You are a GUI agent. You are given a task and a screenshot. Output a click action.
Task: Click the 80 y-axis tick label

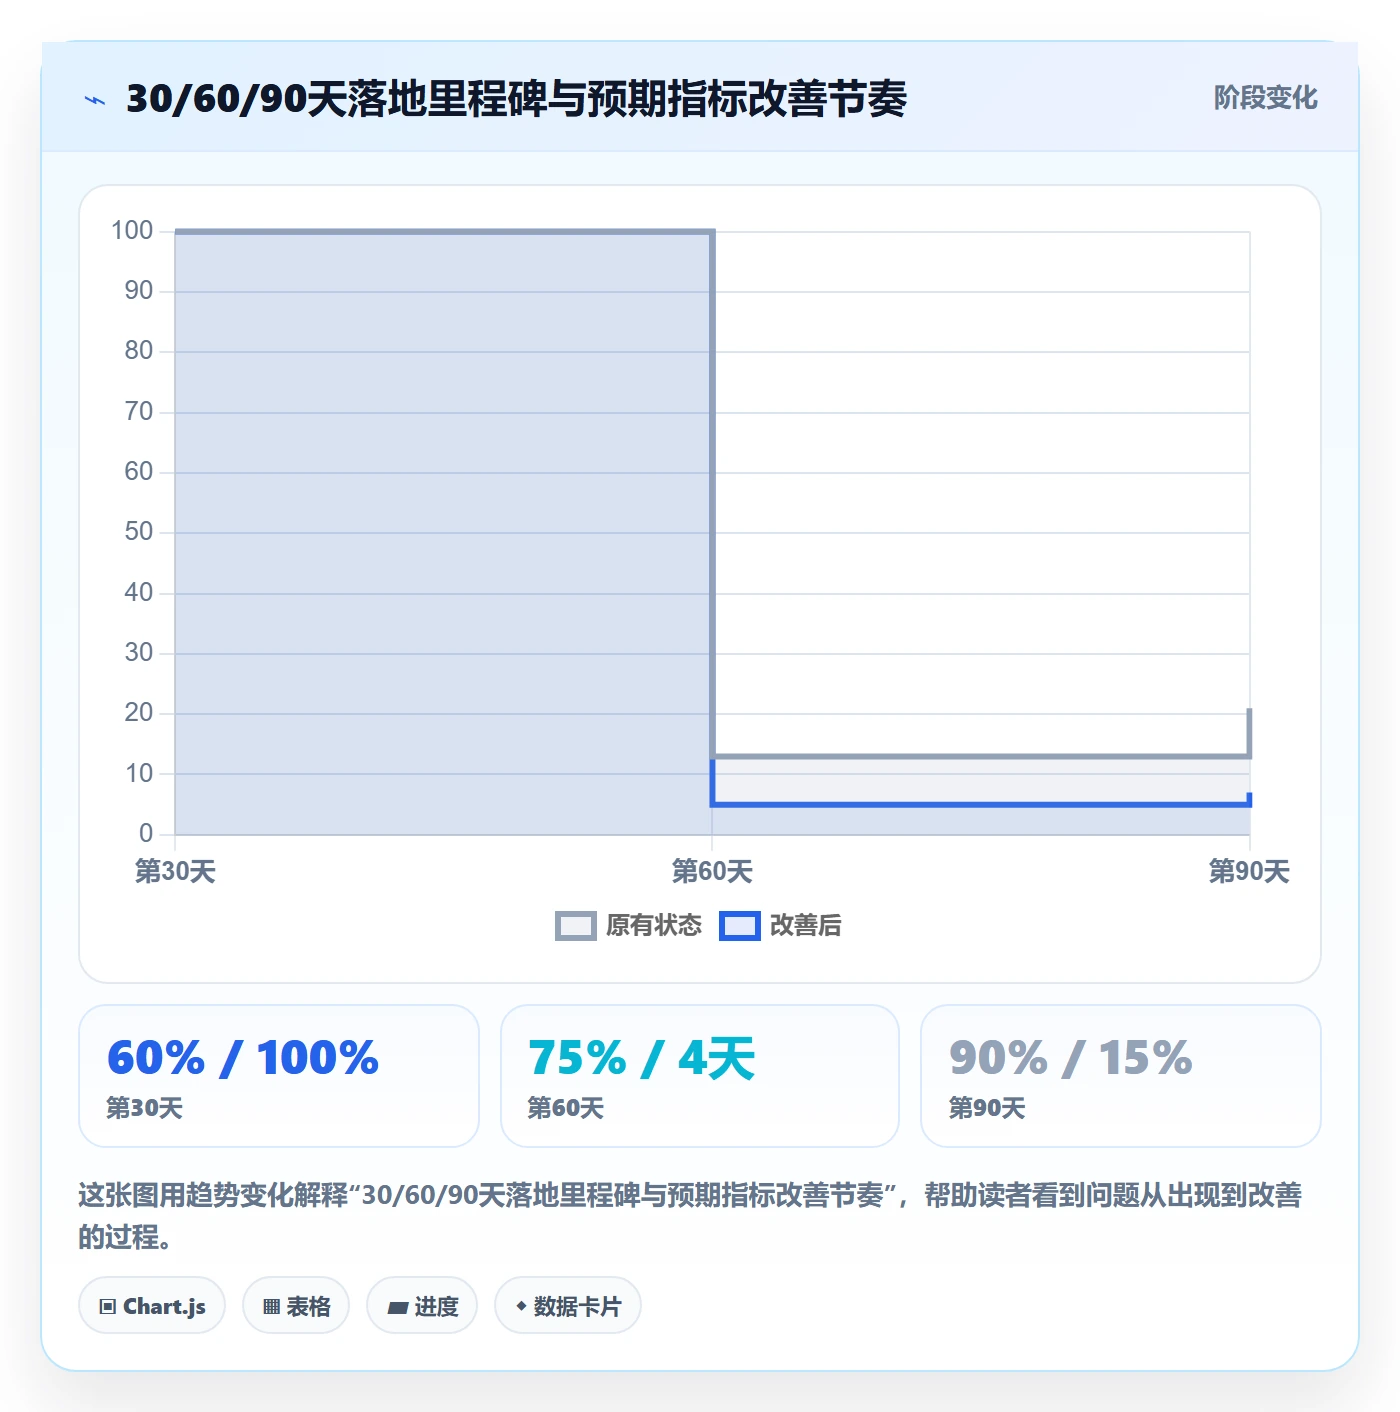coord(139,351)
